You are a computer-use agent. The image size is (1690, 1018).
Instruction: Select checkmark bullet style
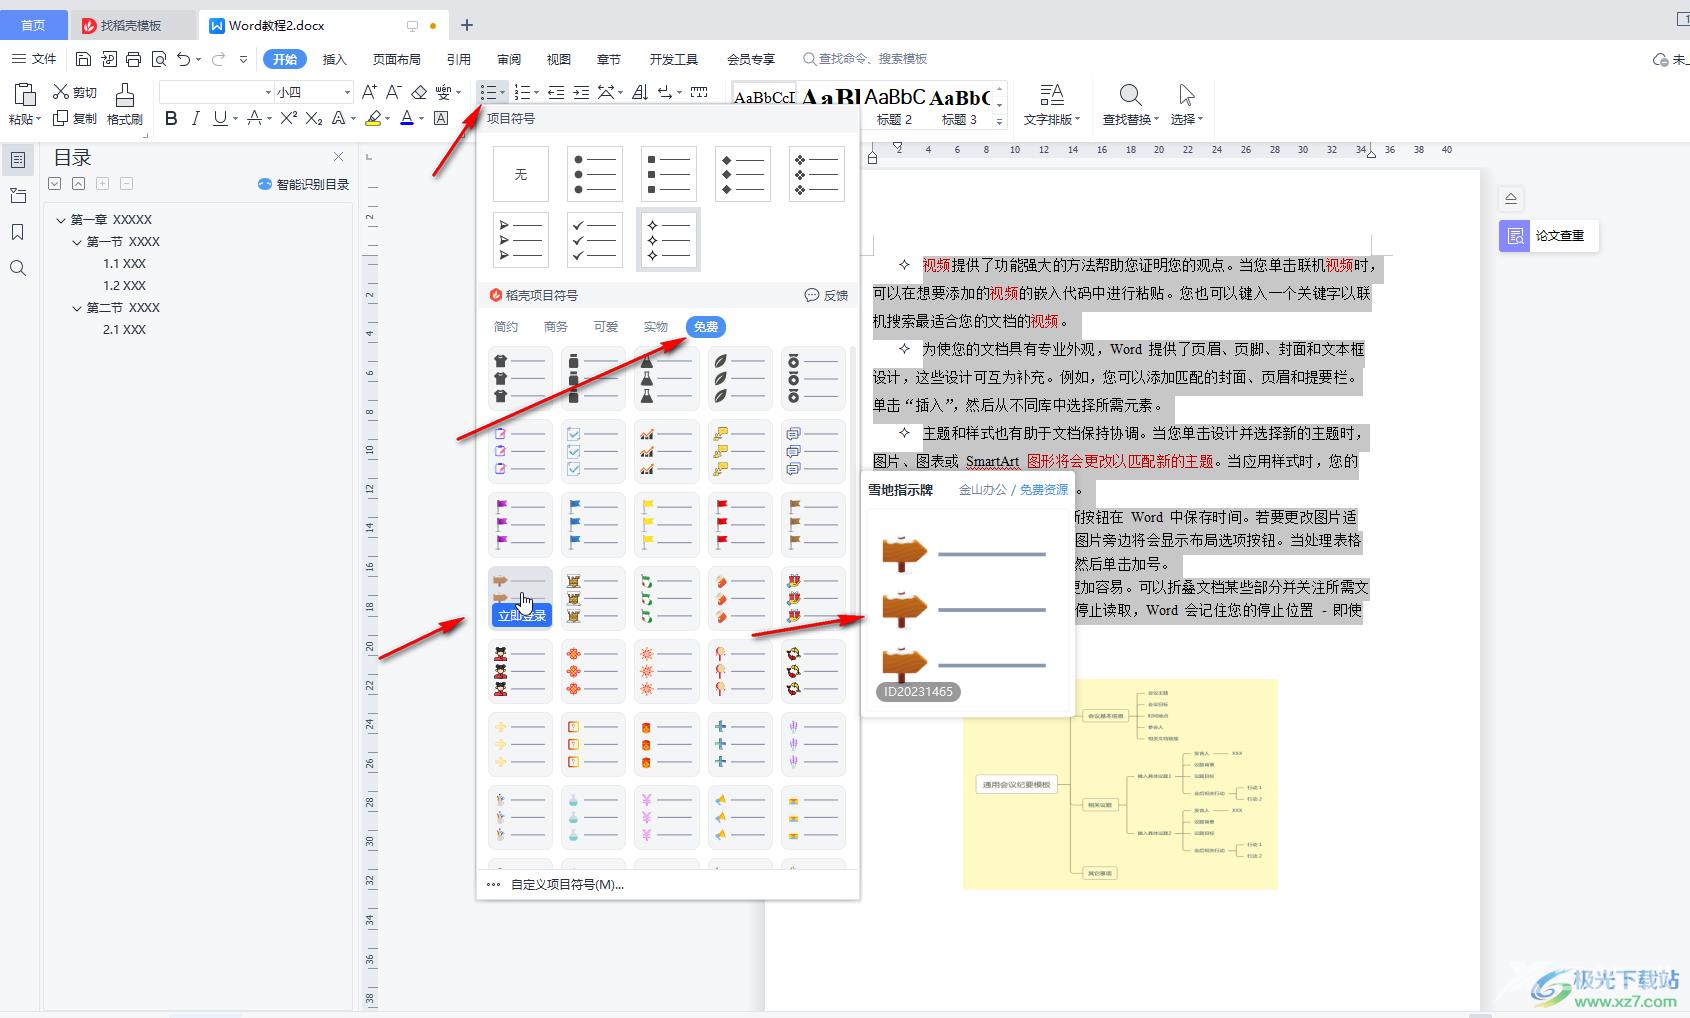pyautogui.click(x=595, y=240)
